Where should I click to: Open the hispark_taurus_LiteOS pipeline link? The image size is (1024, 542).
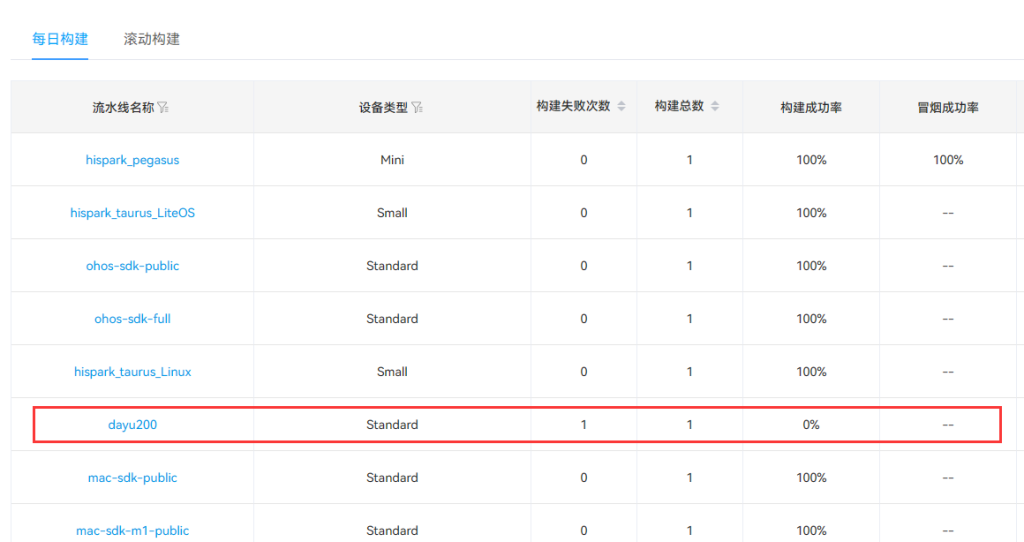(x=132, y=213)
